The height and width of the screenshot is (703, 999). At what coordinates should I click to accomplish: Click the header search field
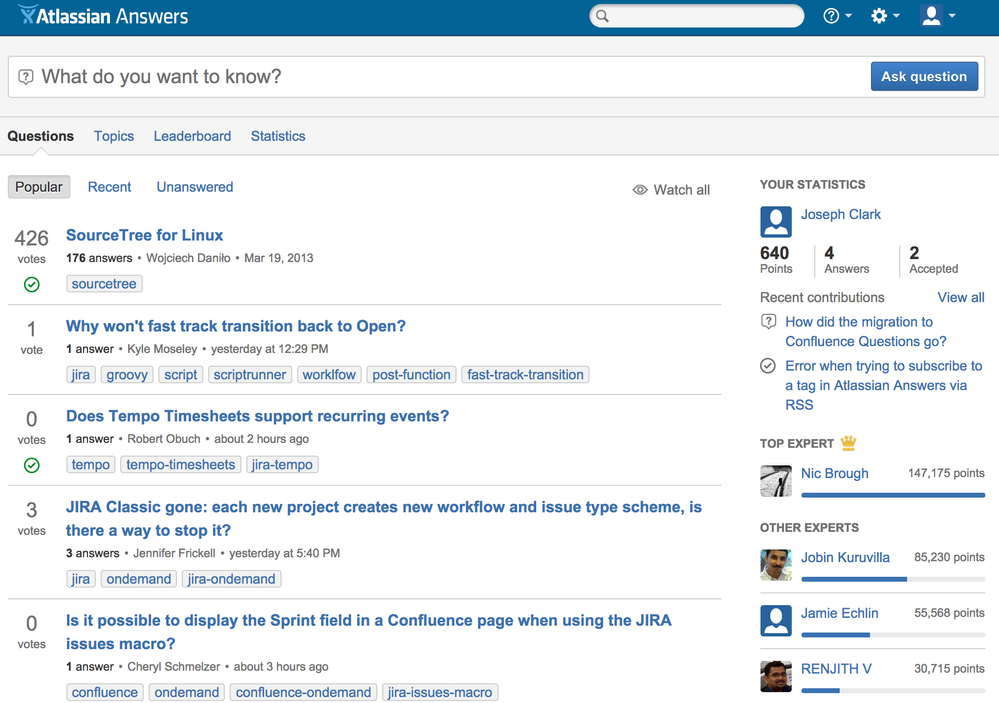point(697,16)
